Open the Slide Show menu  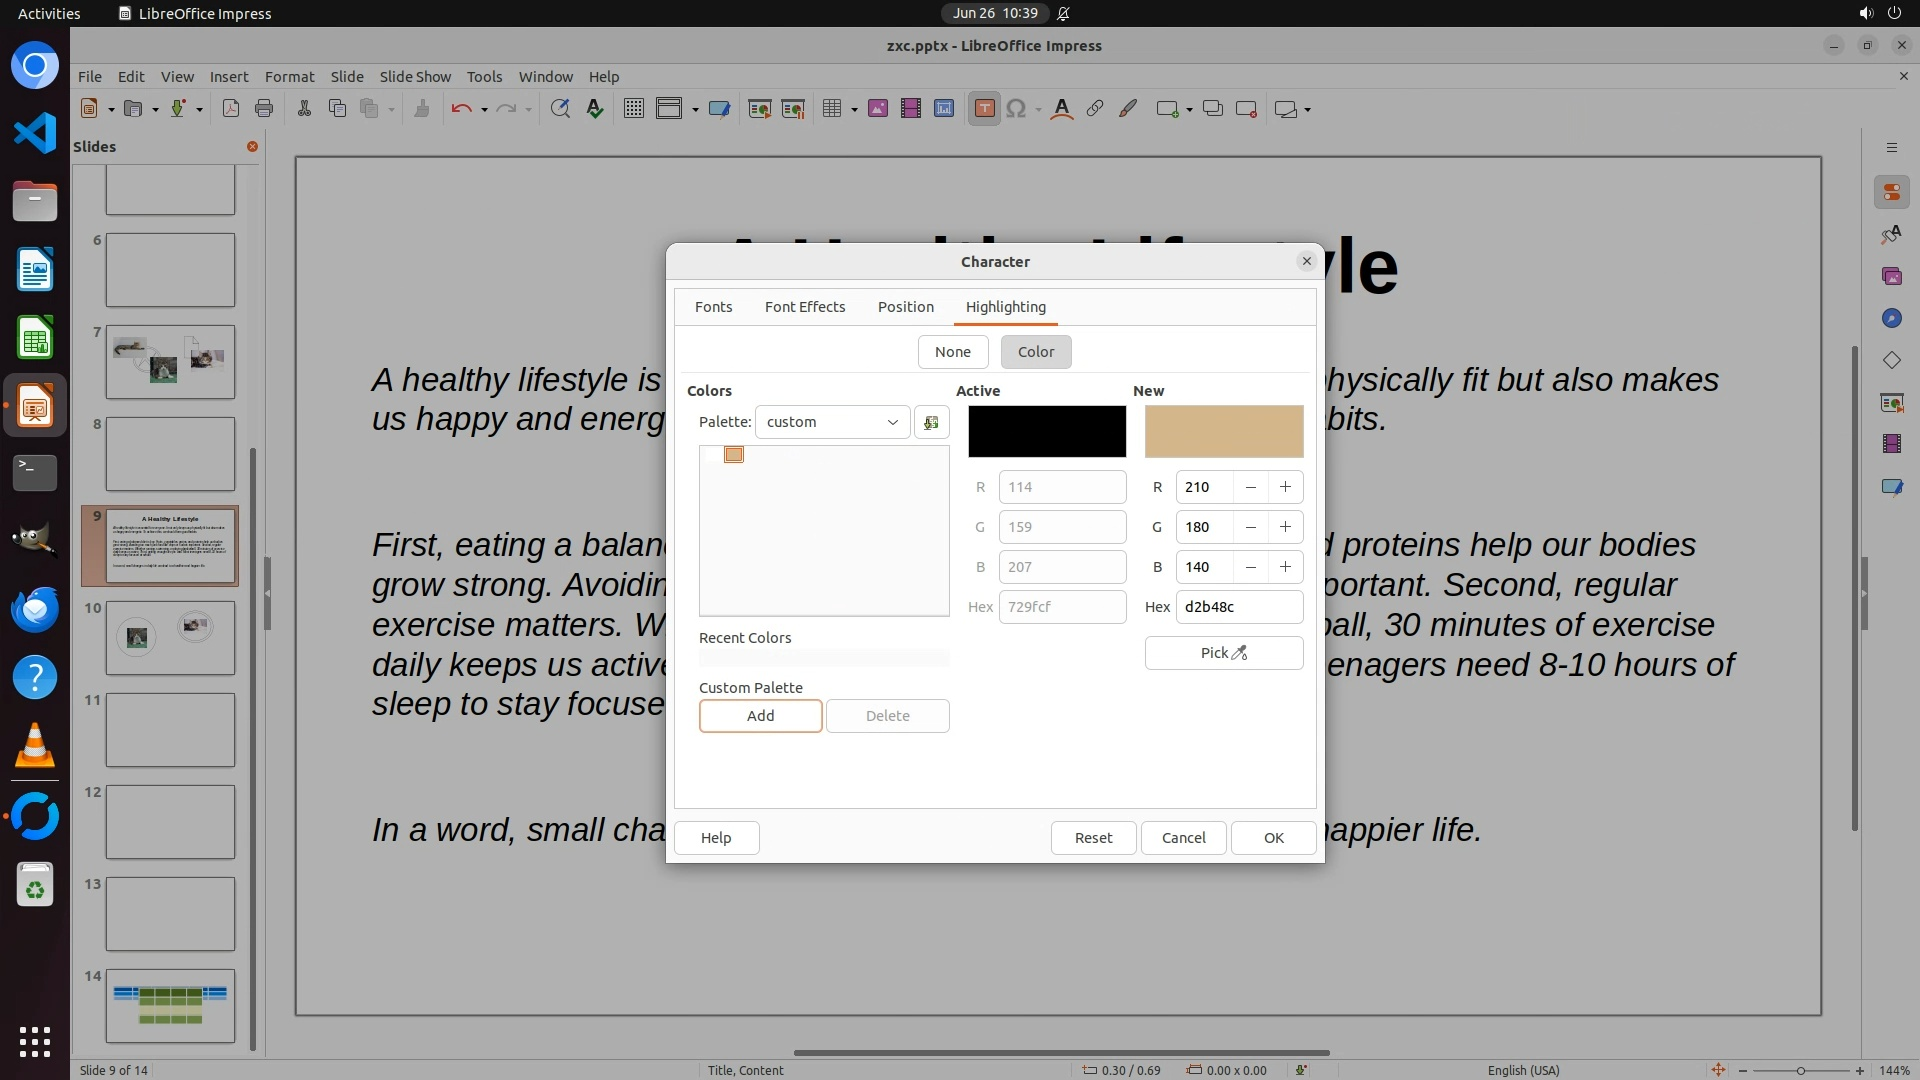(x=415, y=76)
